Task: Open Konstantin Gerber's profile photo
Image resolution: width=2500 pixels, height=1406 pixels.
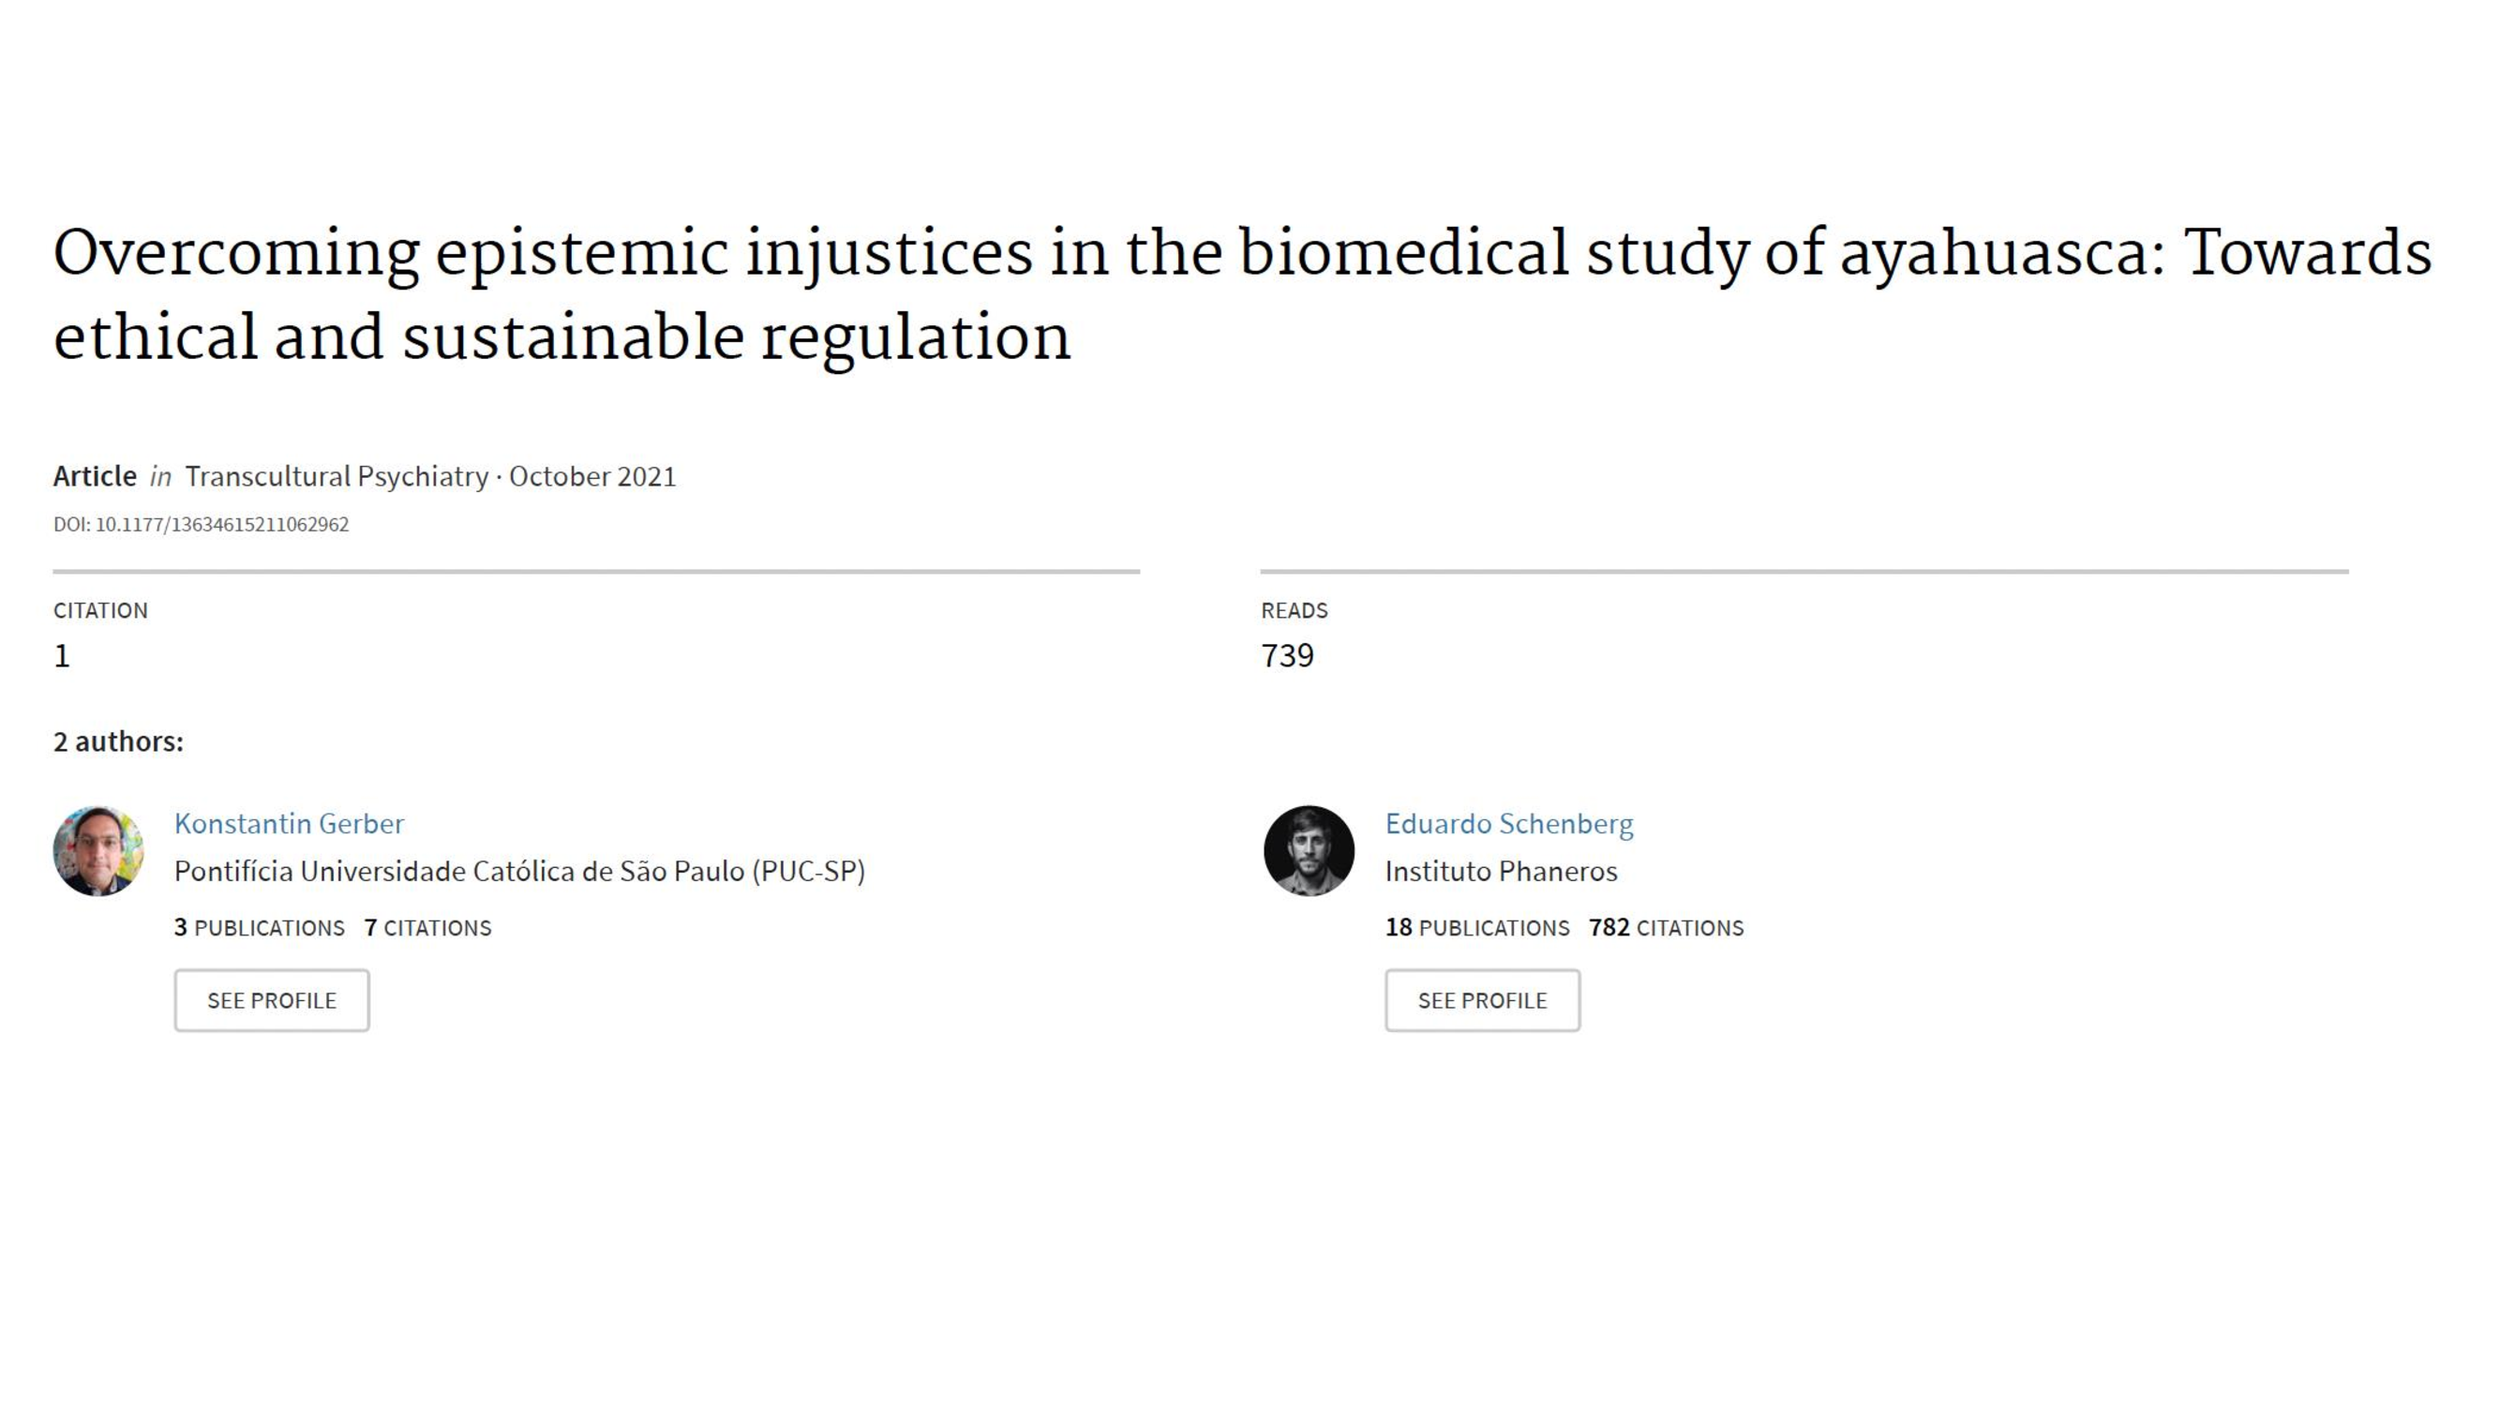Action: [98, 851]
